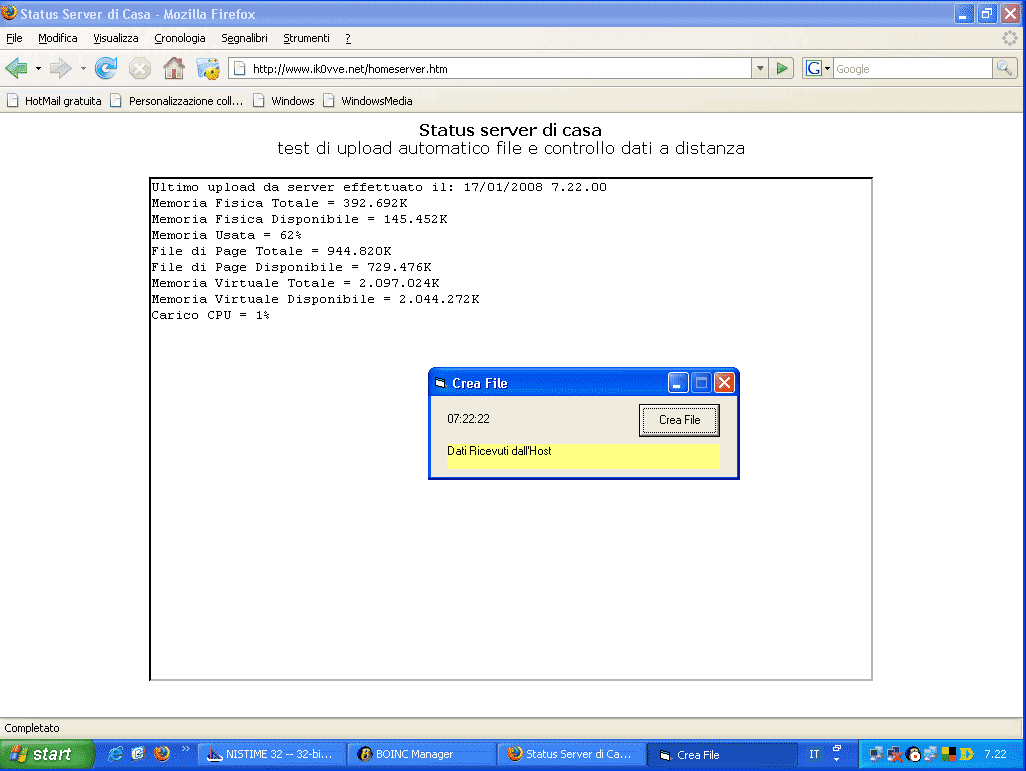The image size is (1026, 771).
Task: Switch to Crea File taskbar button
Action: (x=720, y=755)
